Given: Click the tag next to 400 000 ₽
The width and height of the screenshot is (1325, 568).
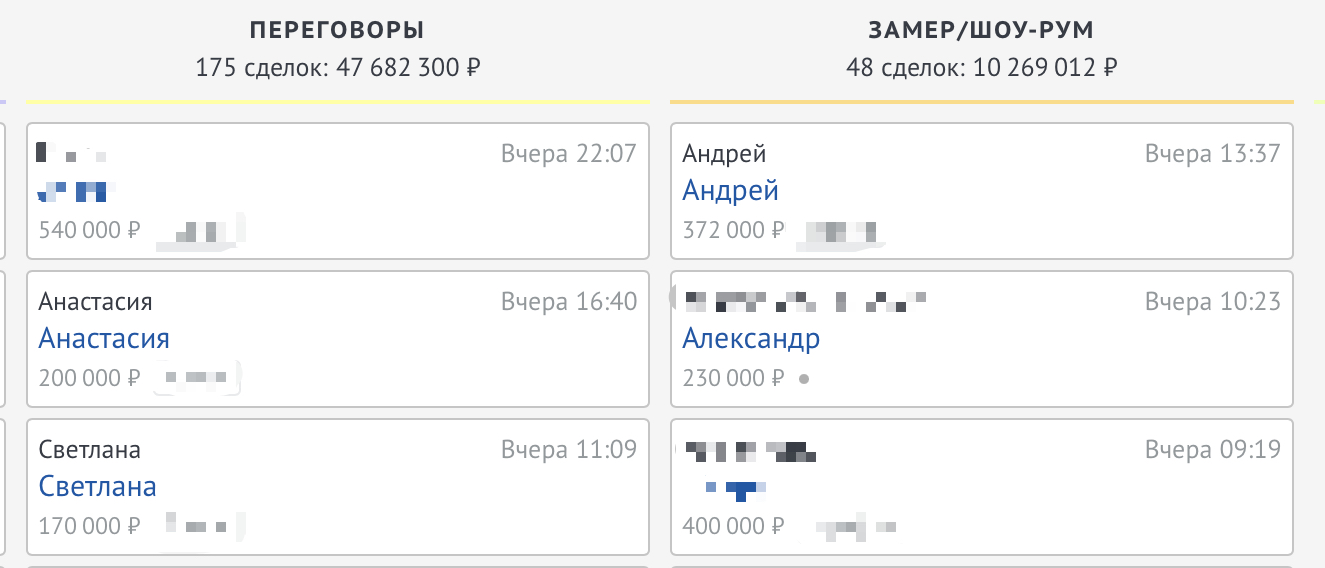Looking at the screenshot, I should tap(850, 526).
